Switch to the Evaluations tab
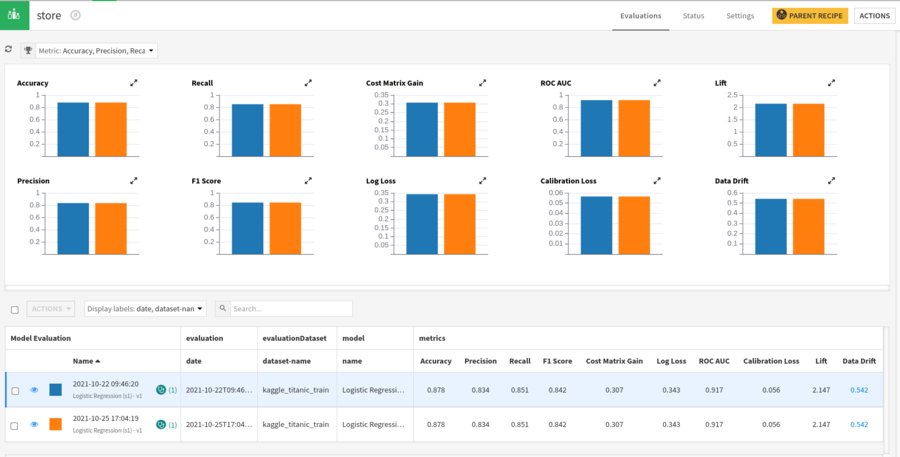This screenshot has width=900, height=457. [x=641, y=16]
